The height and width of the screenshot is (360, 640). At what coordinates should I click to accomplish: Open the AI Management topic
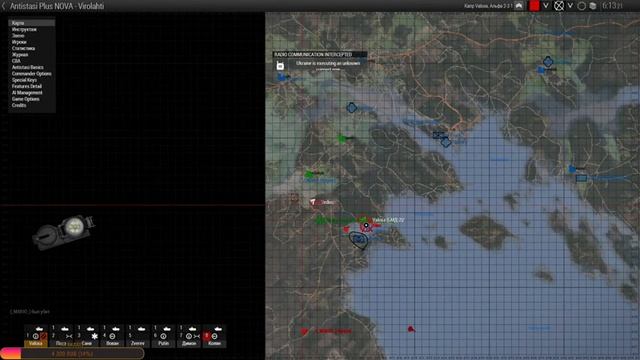pos(27,93)
